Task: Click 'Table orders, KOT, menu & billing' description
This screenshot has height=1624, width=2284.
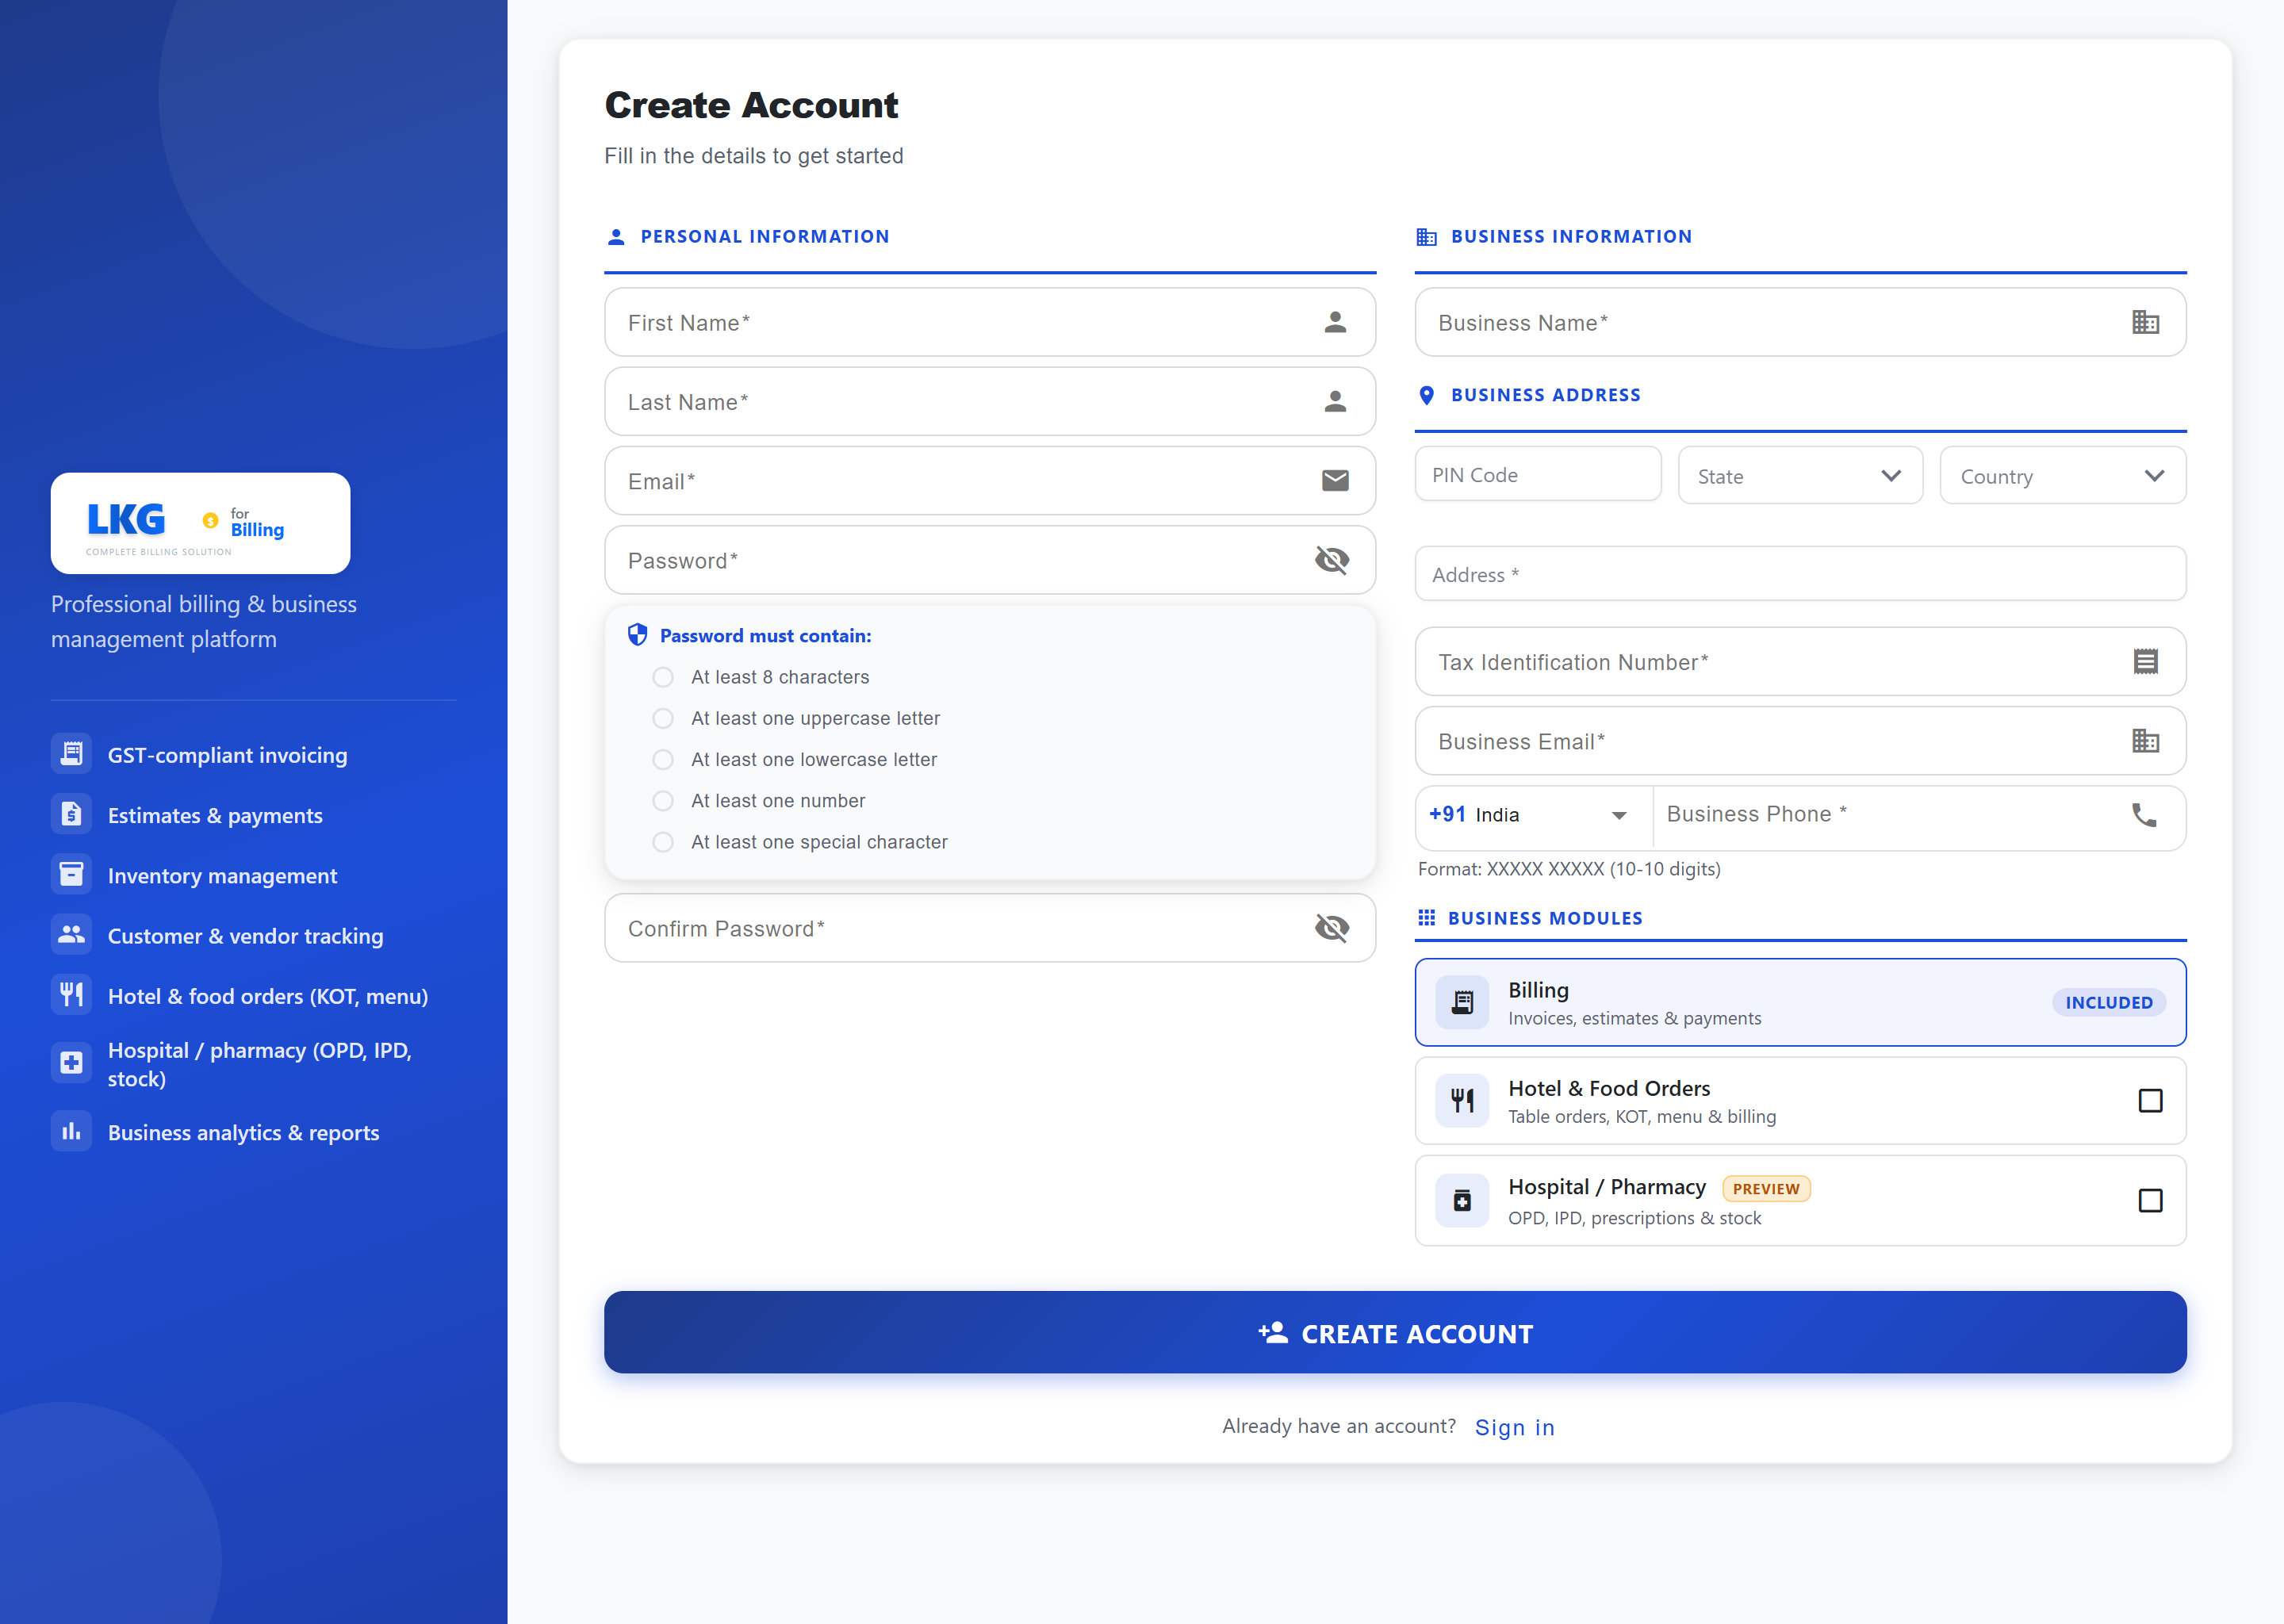Action: [x=1642, y=1116]
